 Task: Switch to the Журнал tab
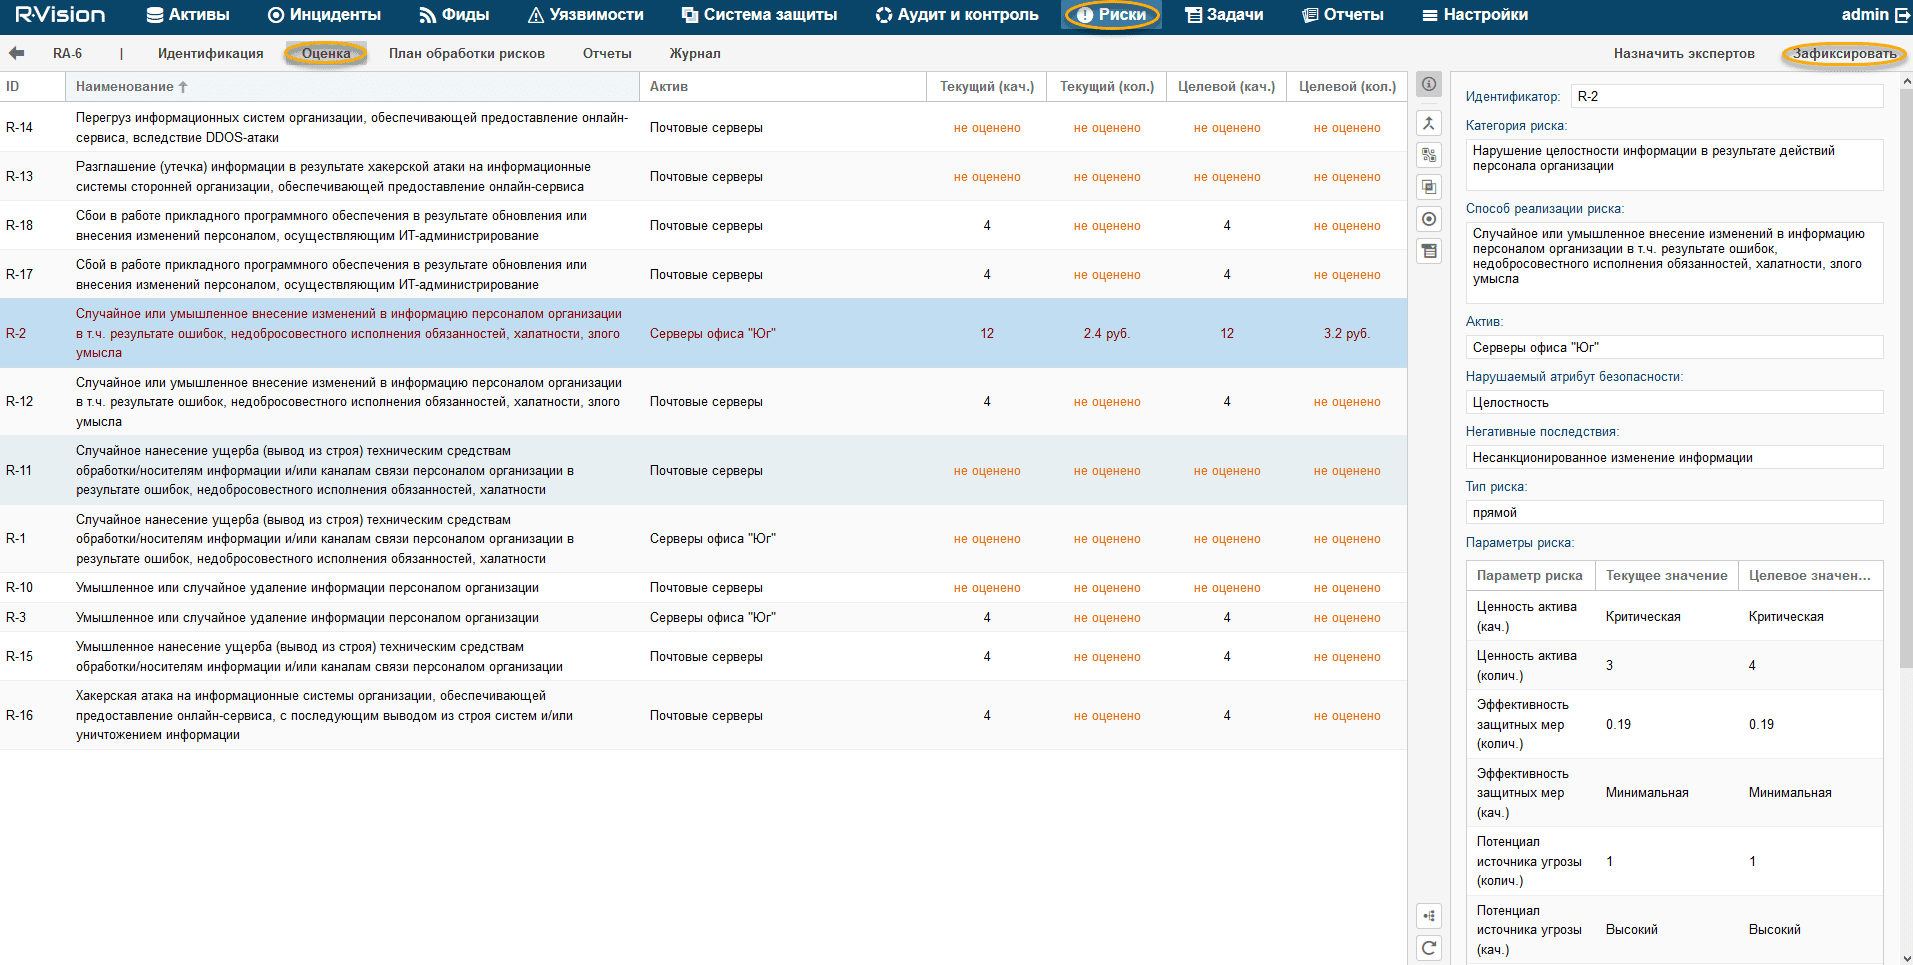click(695, 54)
